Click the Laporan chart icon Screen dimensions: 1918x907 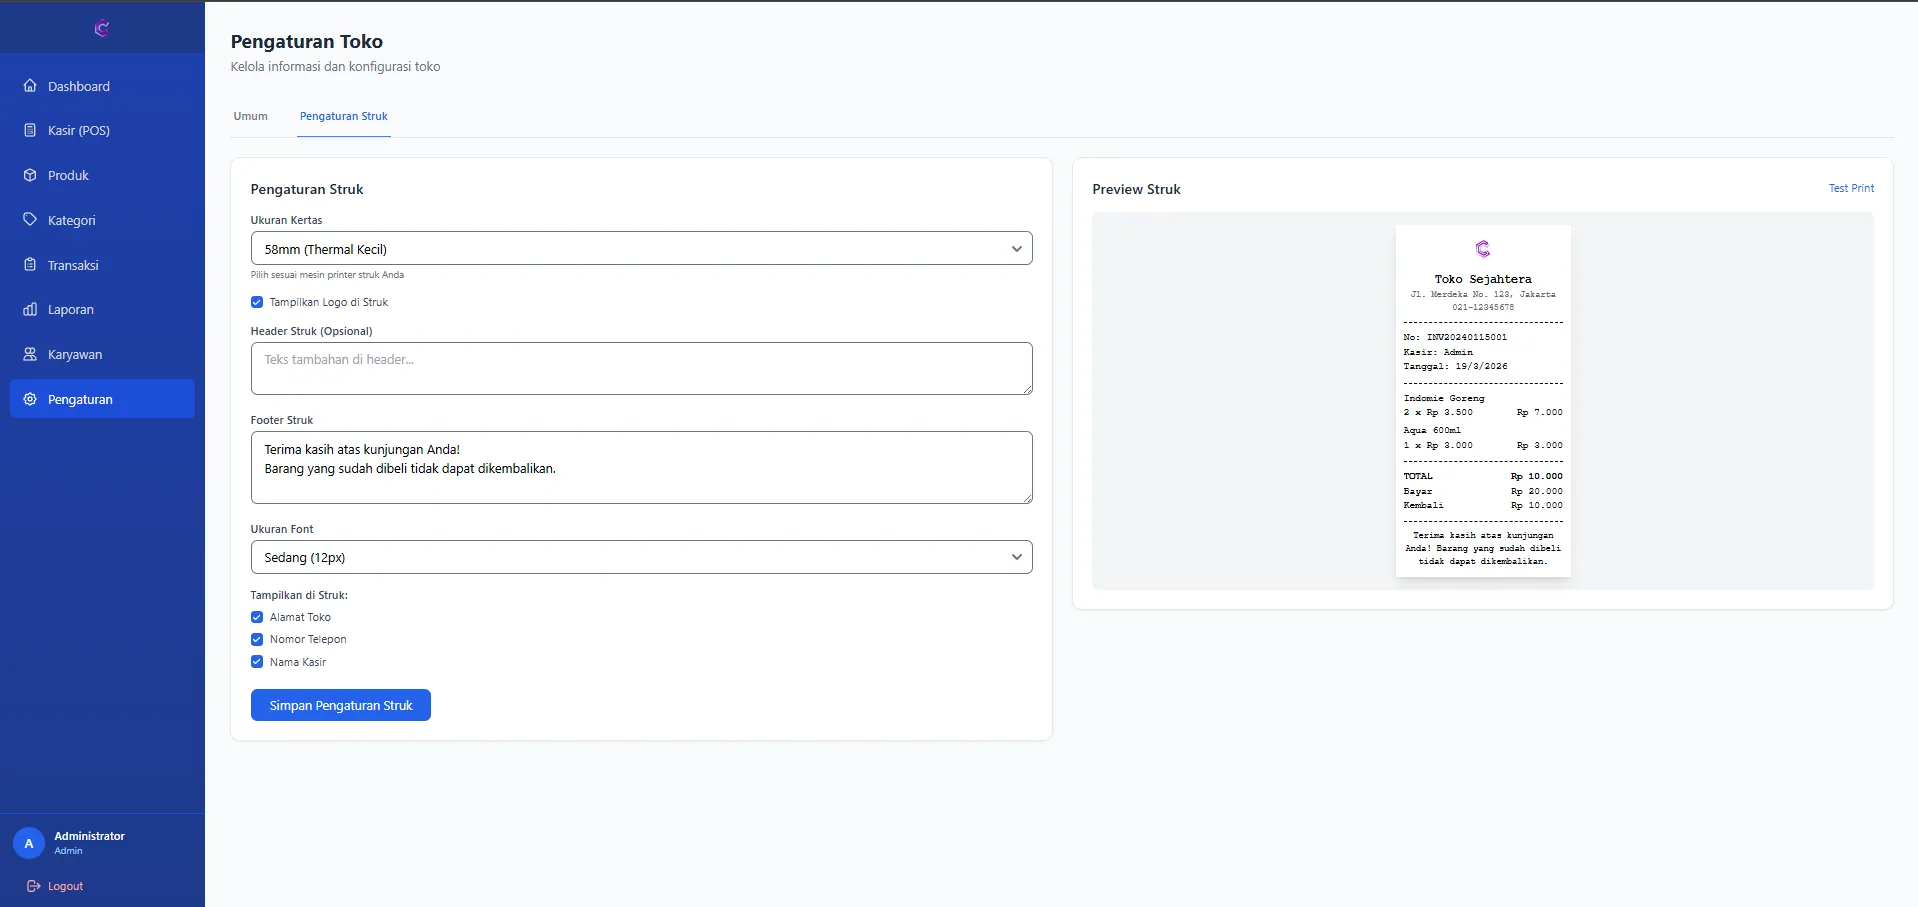coord(30,309)
